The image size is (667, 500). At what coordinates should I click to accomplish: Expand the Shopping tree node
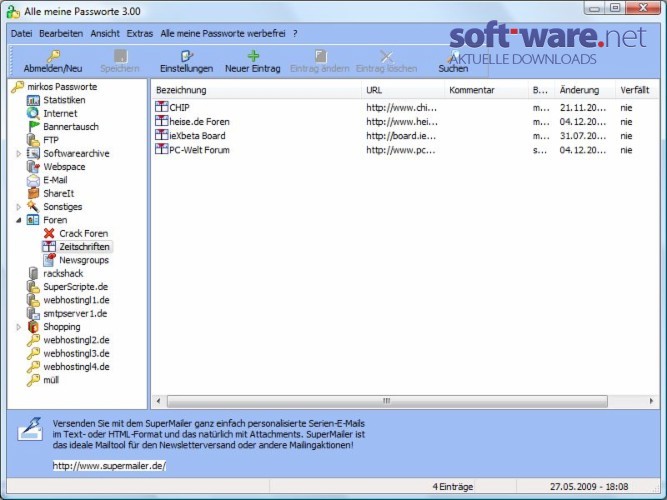point(19,327)
